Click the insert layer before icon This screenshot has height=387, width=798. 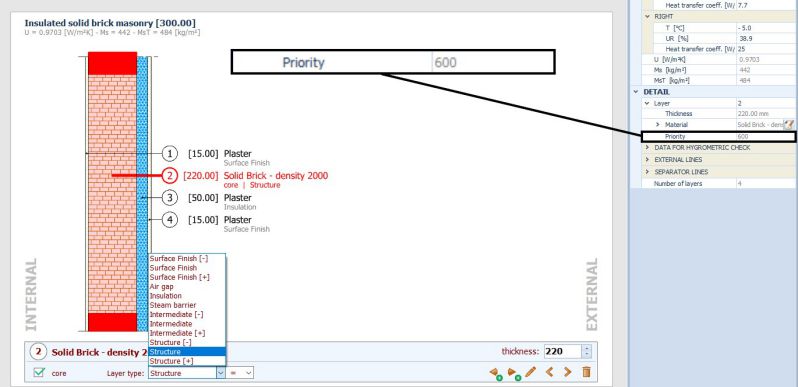tap(496, 373)
